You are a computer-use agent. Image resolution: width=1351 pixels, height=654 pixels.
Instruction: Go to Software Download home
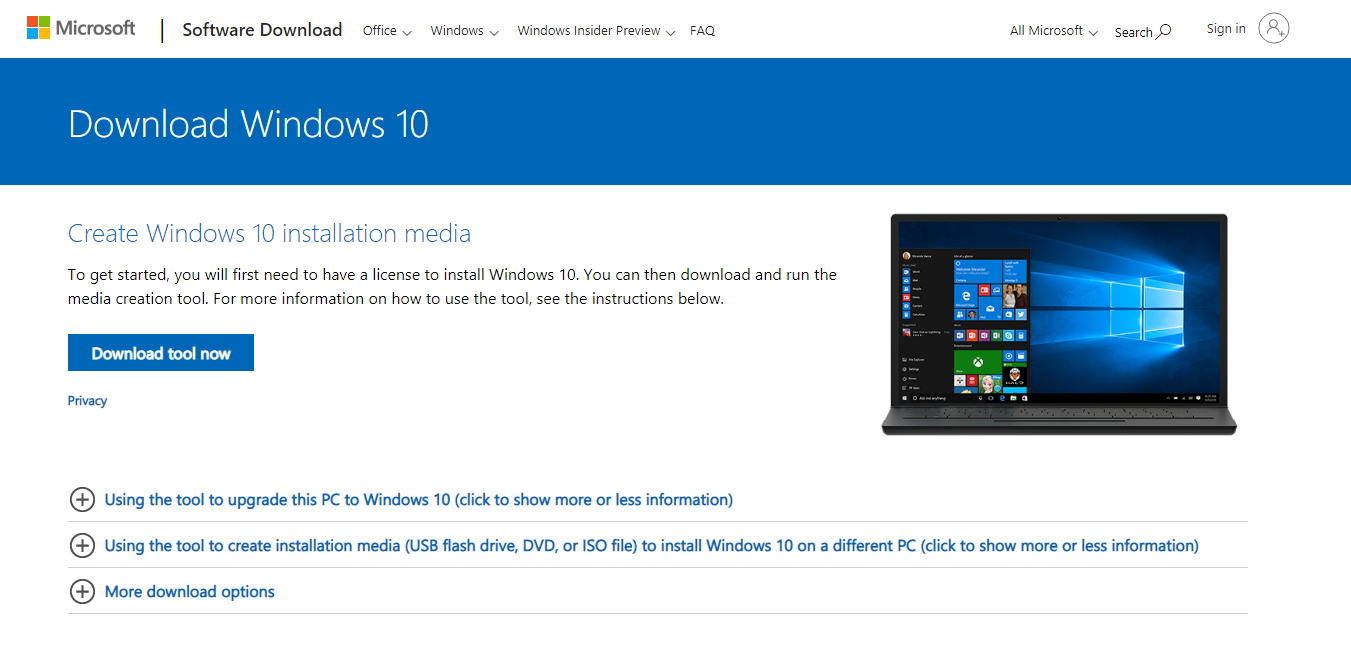pyautogui.click(x=262, y=30)
